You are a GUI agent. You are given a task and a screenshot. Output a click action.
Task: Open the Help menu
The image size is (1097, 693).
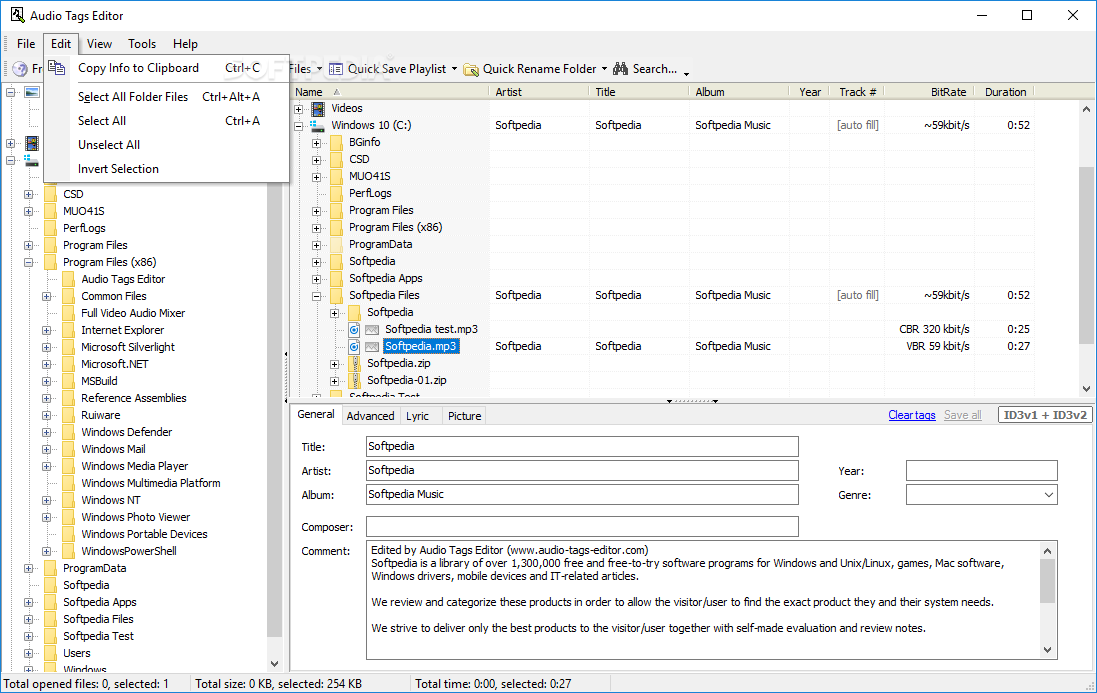click(x=185, y=43)
